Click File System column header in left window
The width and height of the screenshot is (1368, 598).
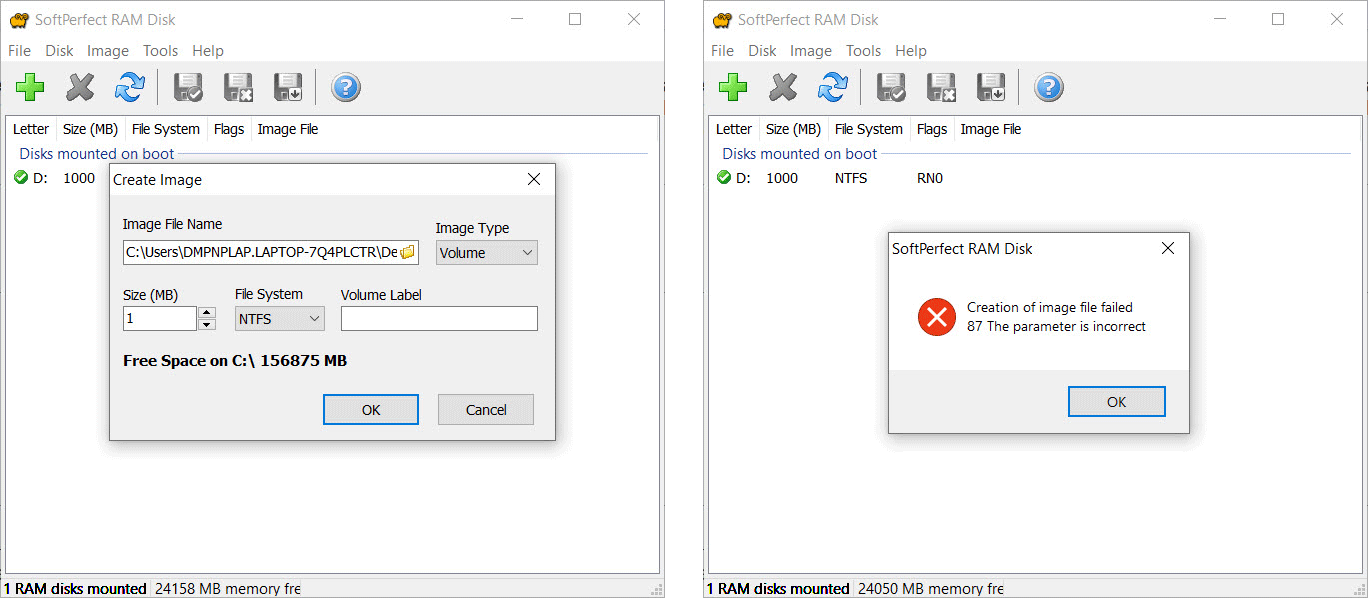[166, 129]
